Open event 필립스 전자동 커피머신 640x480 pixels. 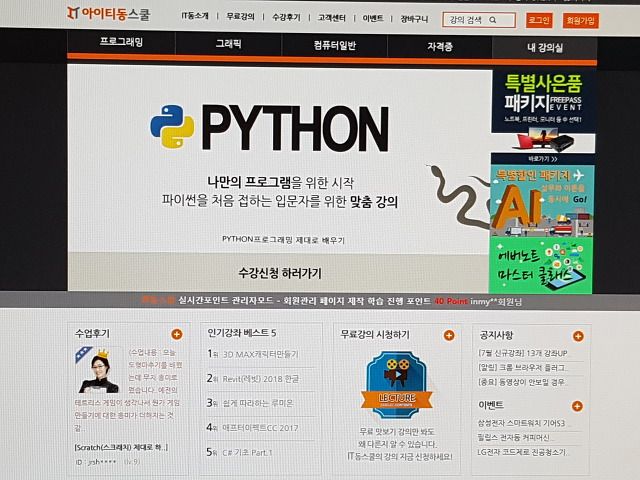point(514,438)
